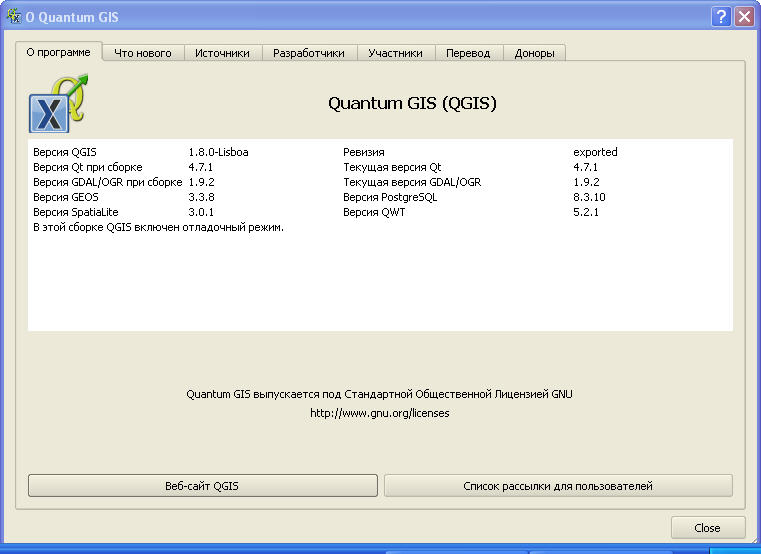Click the Веб-сайт QGIS button
Screen dimensions: 761x554
point(202,486)
